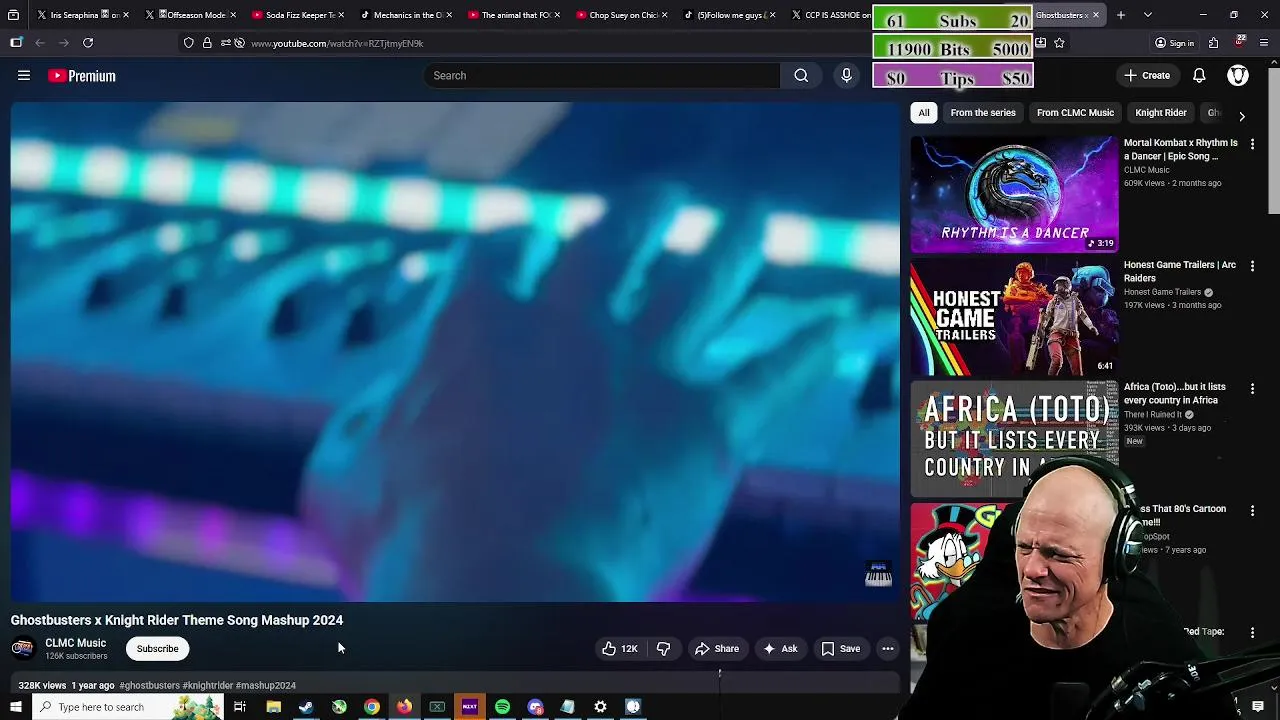Select the Knight Rider chip
This screenshot has width=1280, height=720.
(x=1161, y=113)
